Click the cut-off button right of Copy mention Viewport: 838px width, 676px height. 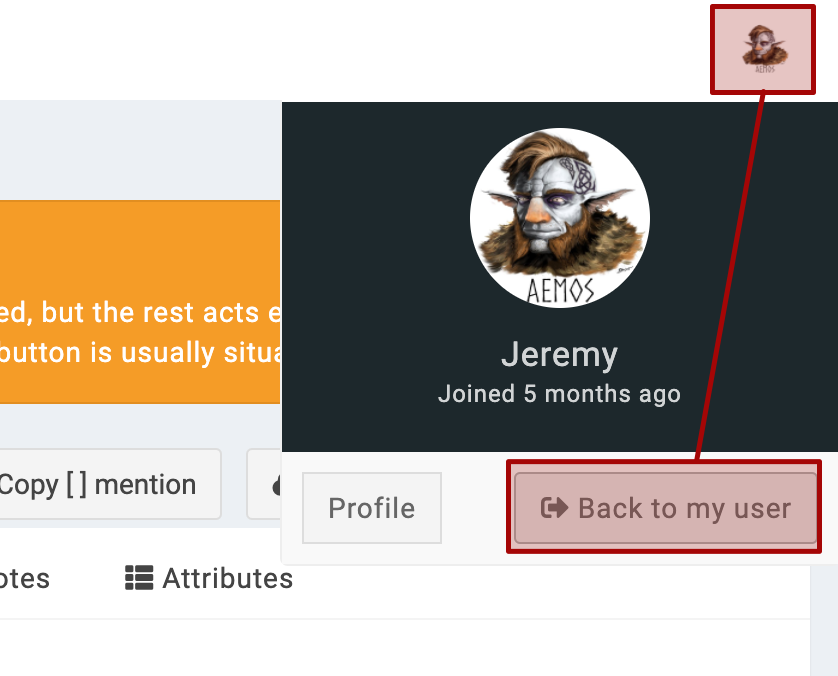265,485
